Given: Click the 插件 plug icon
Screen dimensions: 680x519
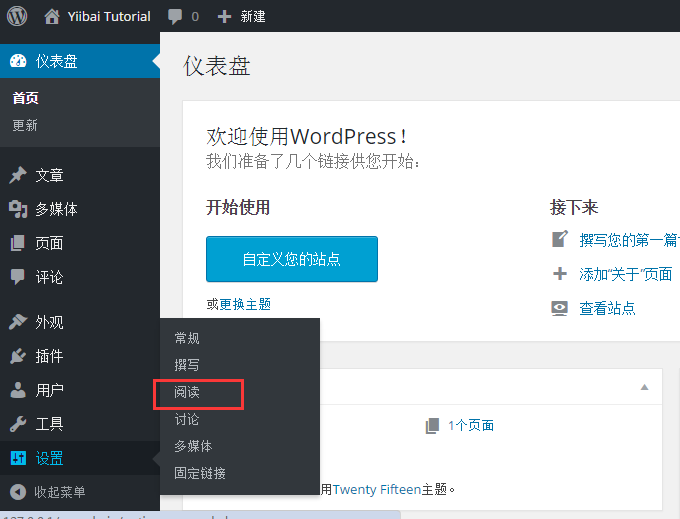Looking at the screenshot, I should tap(18, 356).
